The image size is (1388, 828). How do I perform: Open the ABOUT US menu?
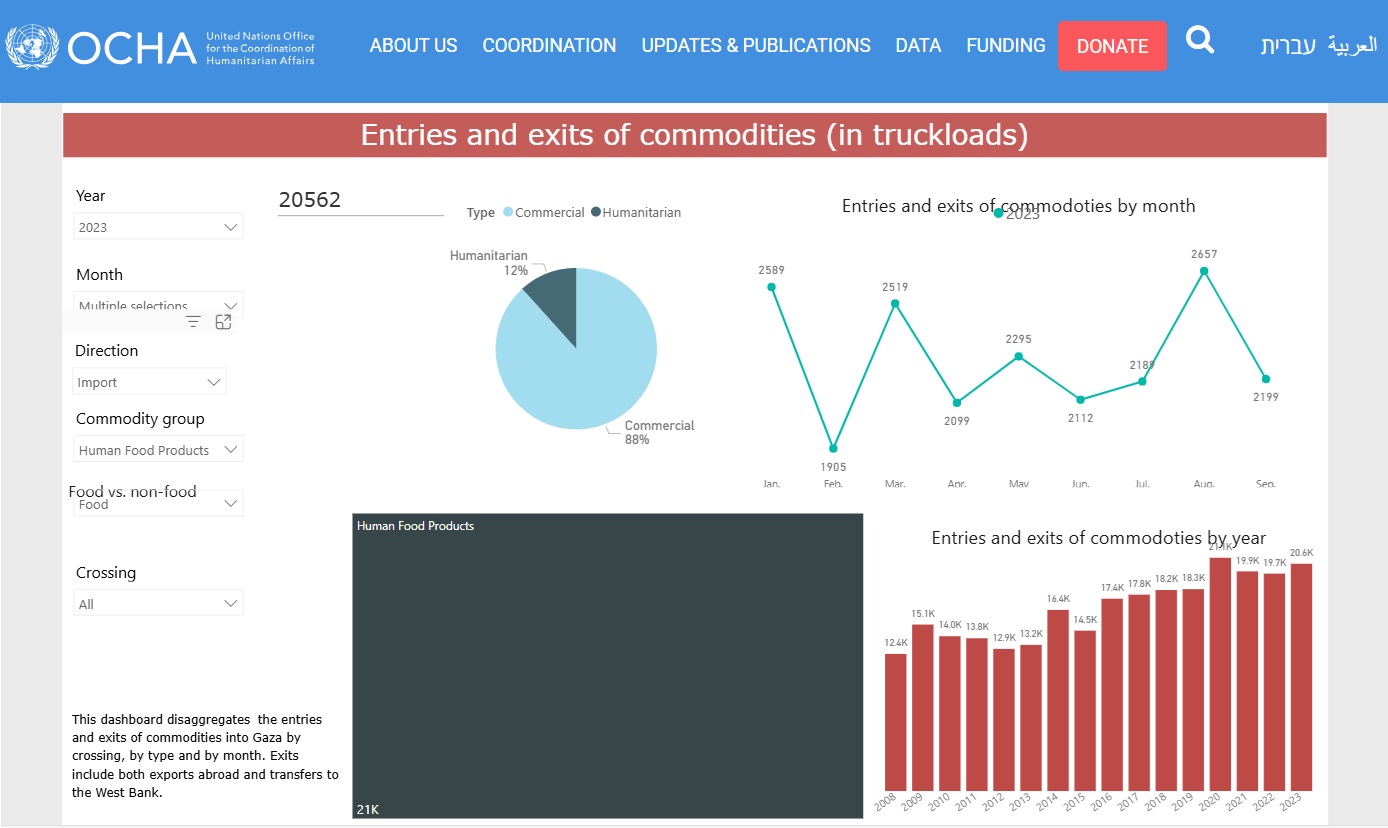(413, 46)
